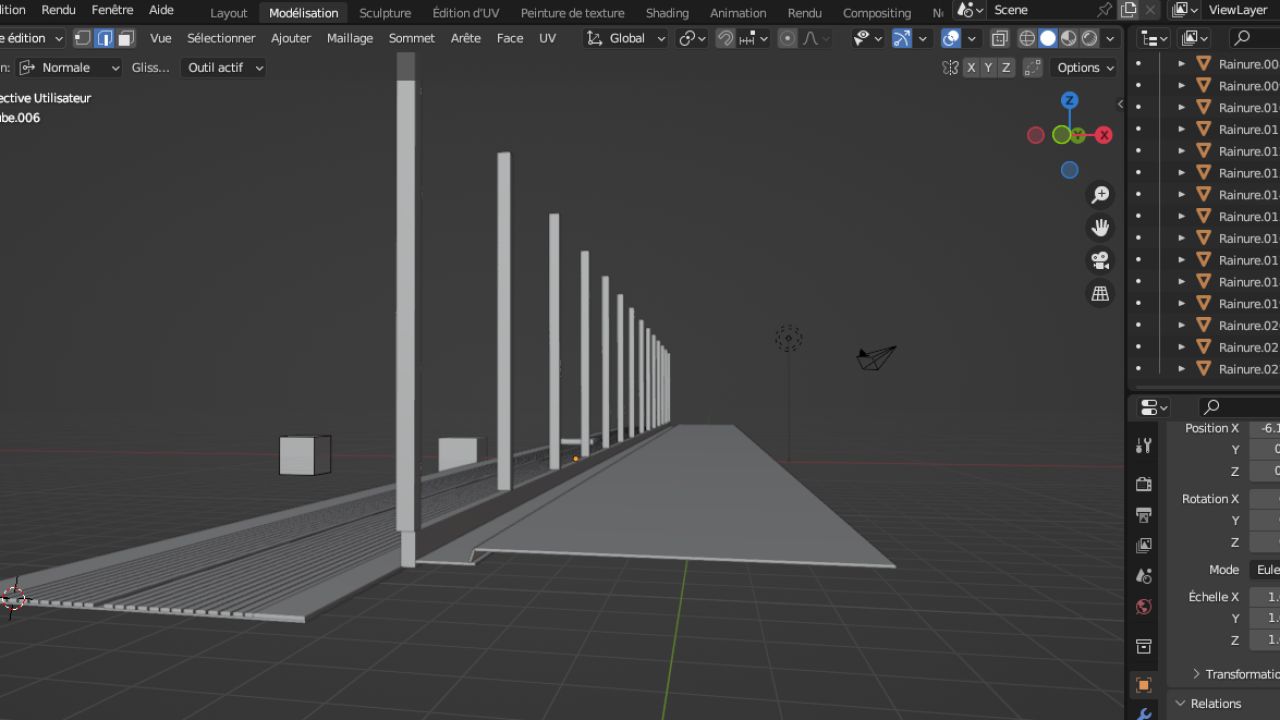The height and width of the screenshot is (720, 1280).
Task: Switch to wireframe shading mode
Action: (x=1027, y=38)
